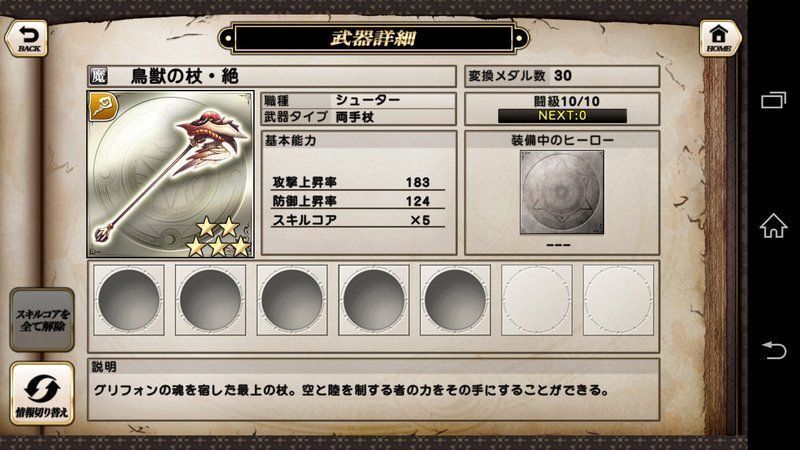
Task: Select the fourth skill core slot
Action: point(373,299)
